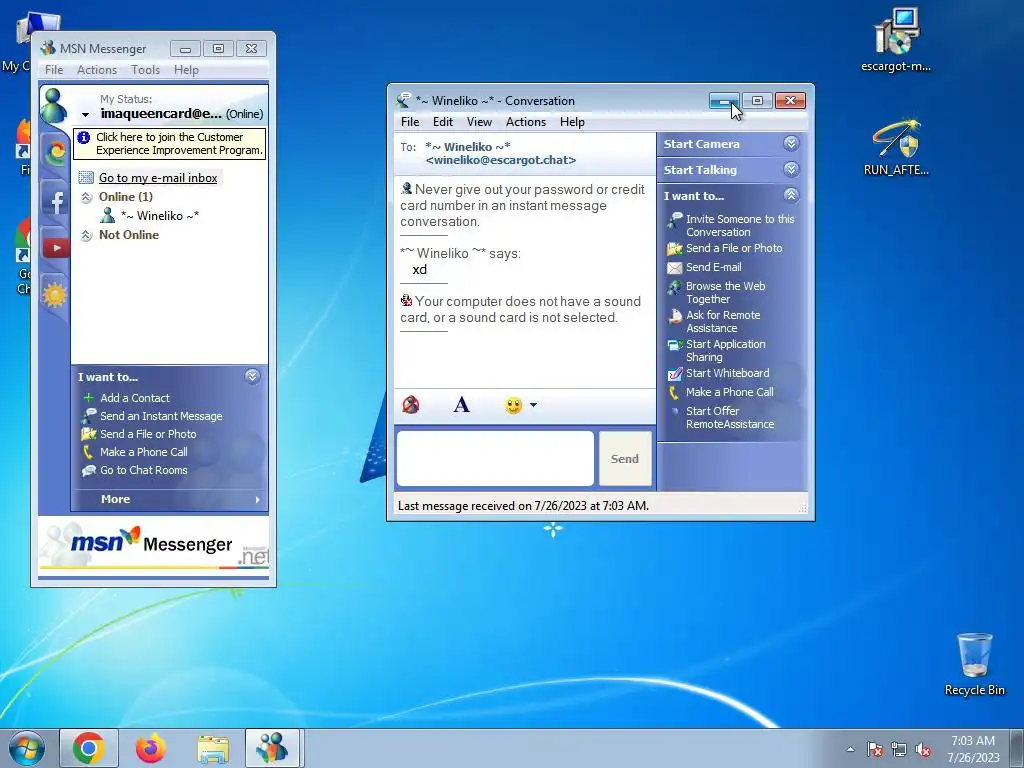Viewport: 1024px width, 768px height.
Task: Click the Send button in conversation
Action: pos(625,458)
